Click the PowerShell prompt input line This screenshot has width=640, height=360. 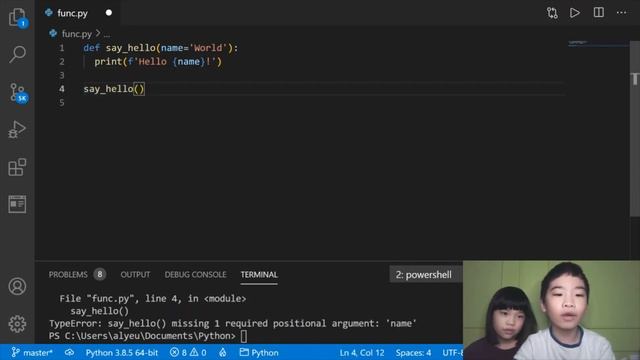pyautogui.click(x=148, y=336)
